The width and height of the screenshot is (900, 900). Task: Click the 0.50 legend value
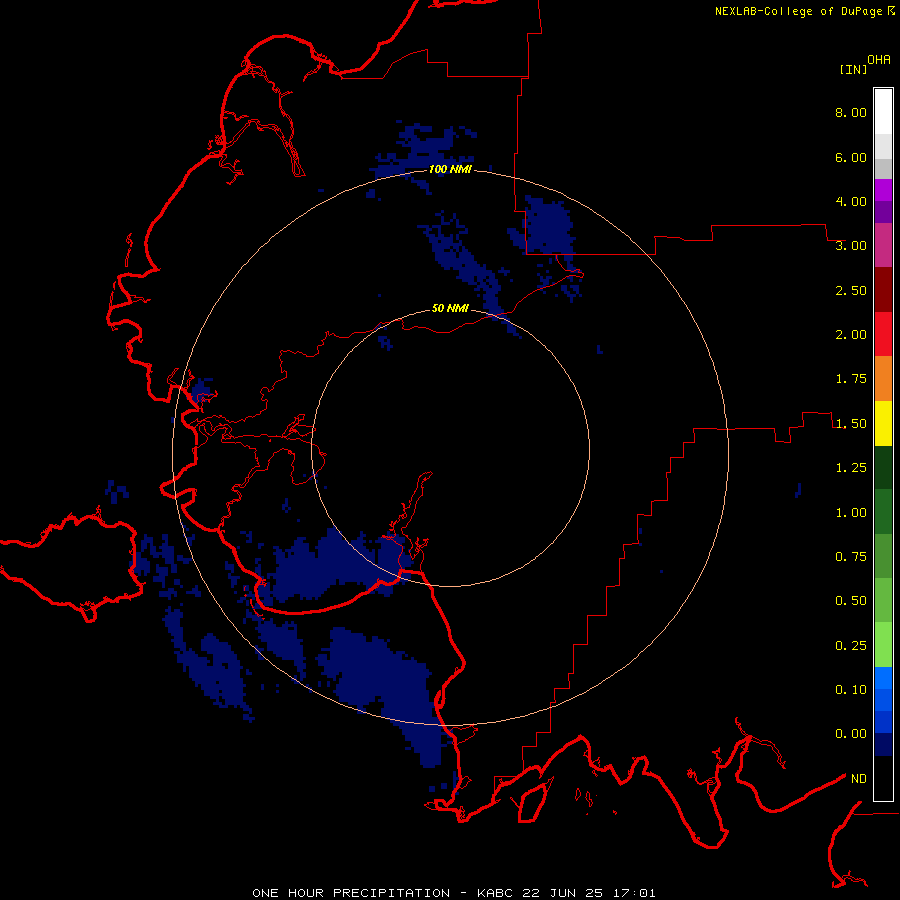click(851, 601)
